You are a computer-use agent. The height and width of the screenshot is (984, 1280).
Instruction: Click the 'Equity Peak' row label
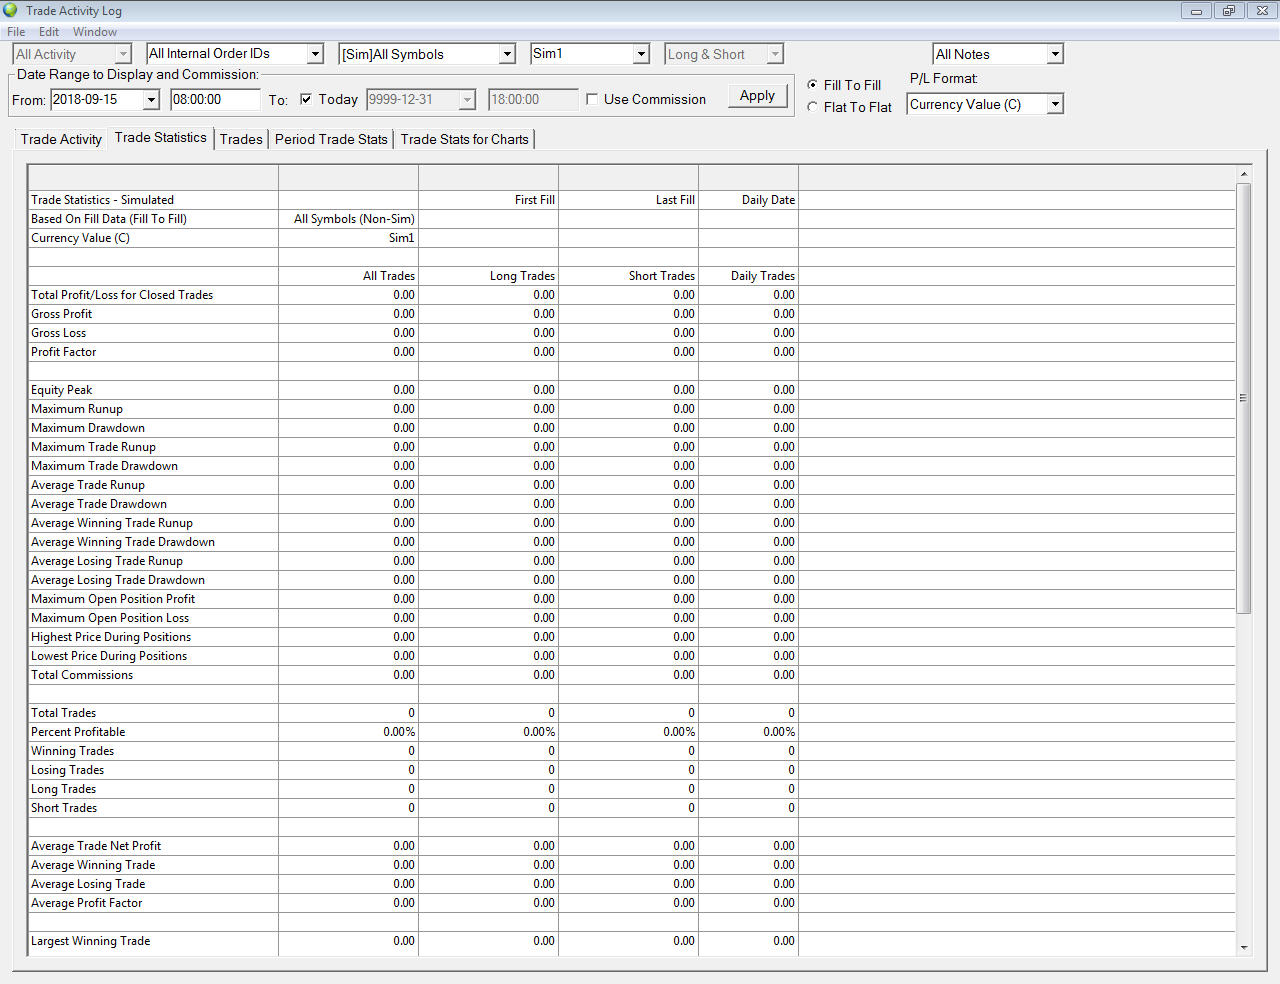(61, 390)
